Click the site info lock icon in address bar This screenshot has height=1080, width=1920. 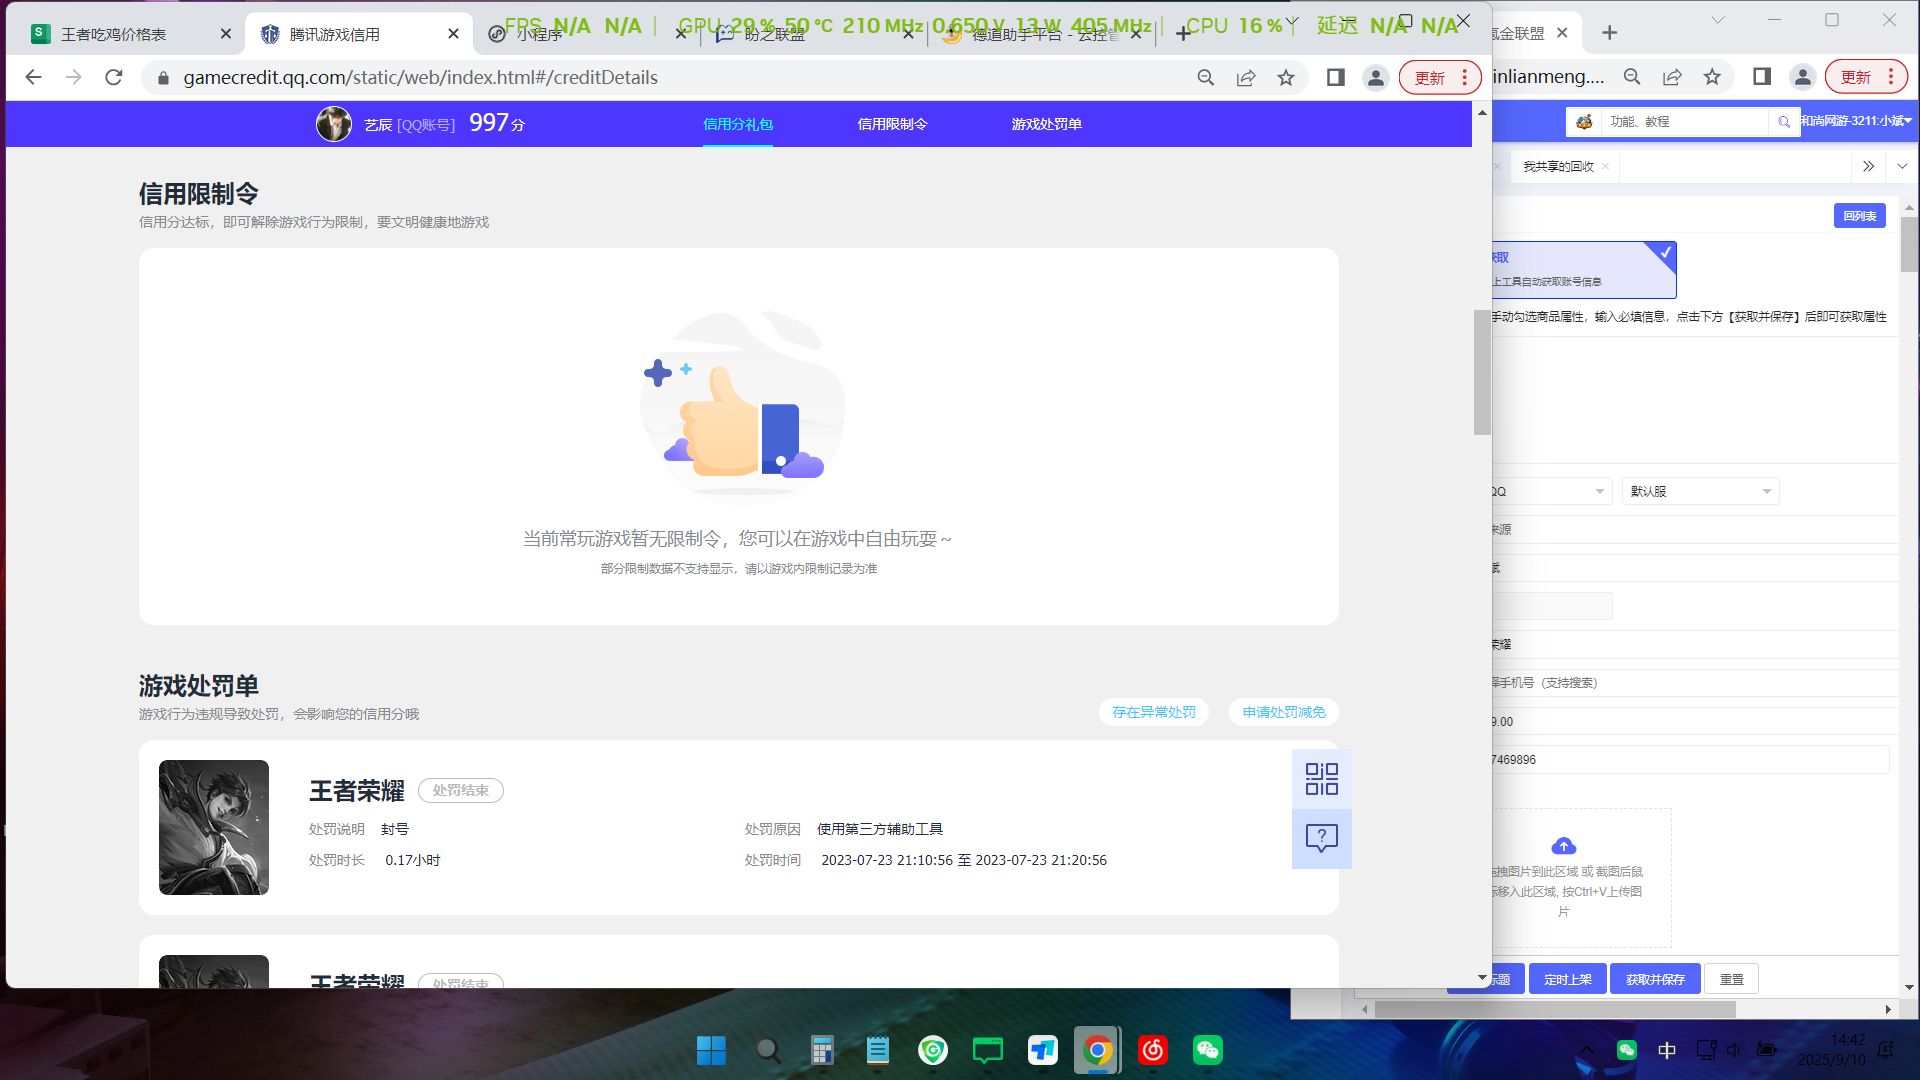tap(163, 77)
